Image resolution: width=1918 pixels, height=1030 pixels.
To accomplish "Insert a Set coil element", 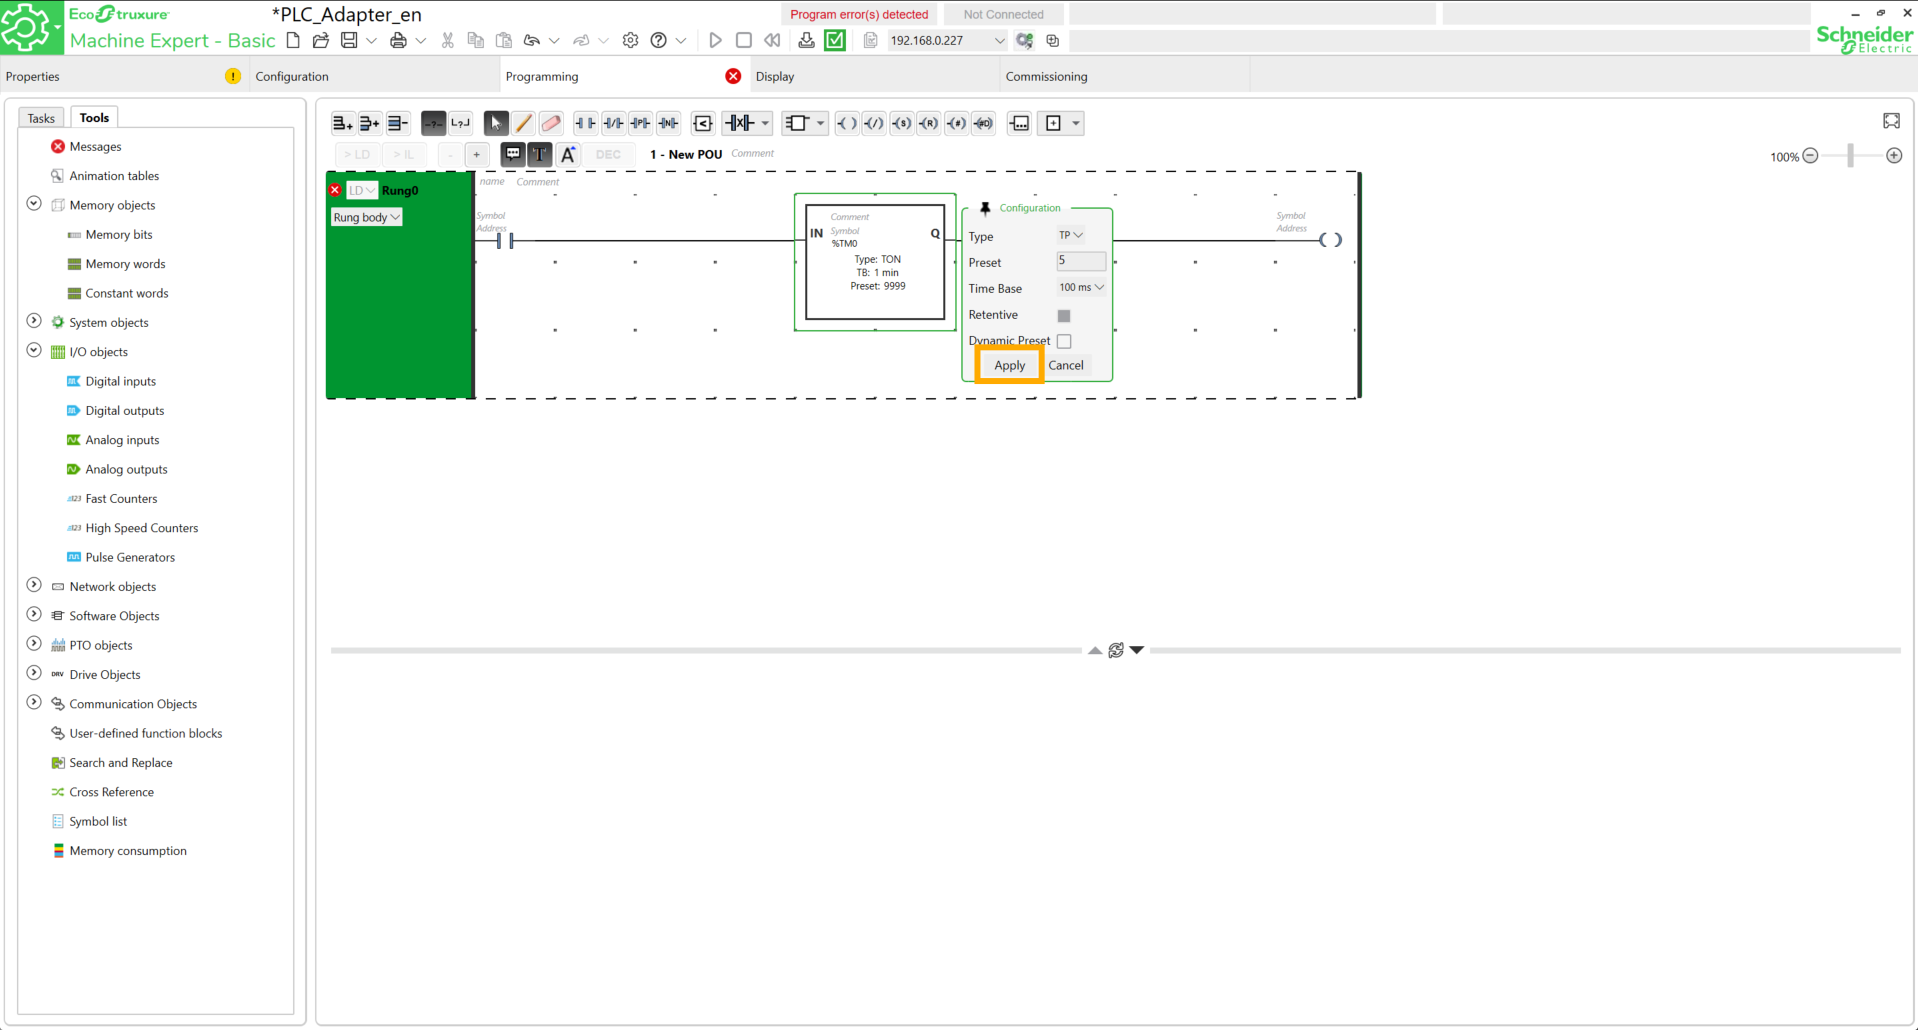I will tap(901, 123).
